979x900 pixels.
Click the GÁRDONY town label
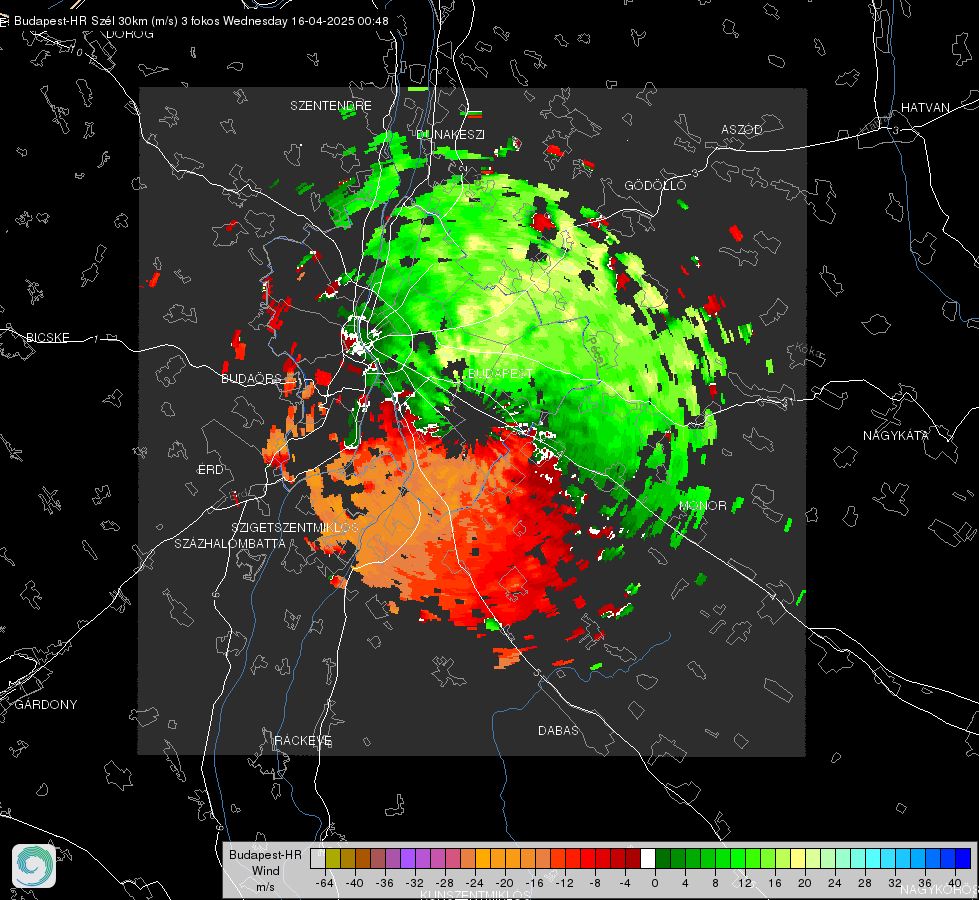(46, 705)
